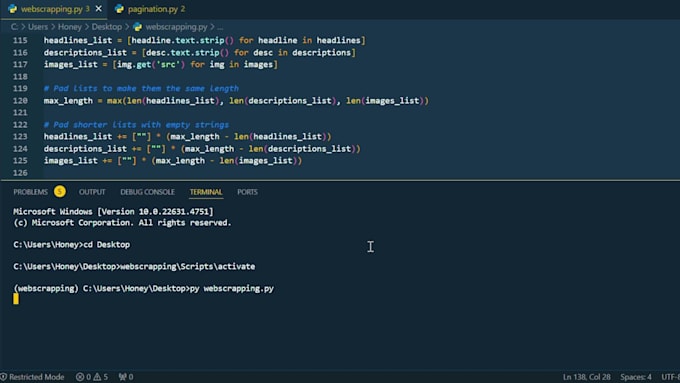The width and height of the screenshot is (680, 383).
Task: Open the Ports panel tab
Action: pos(247,192)
